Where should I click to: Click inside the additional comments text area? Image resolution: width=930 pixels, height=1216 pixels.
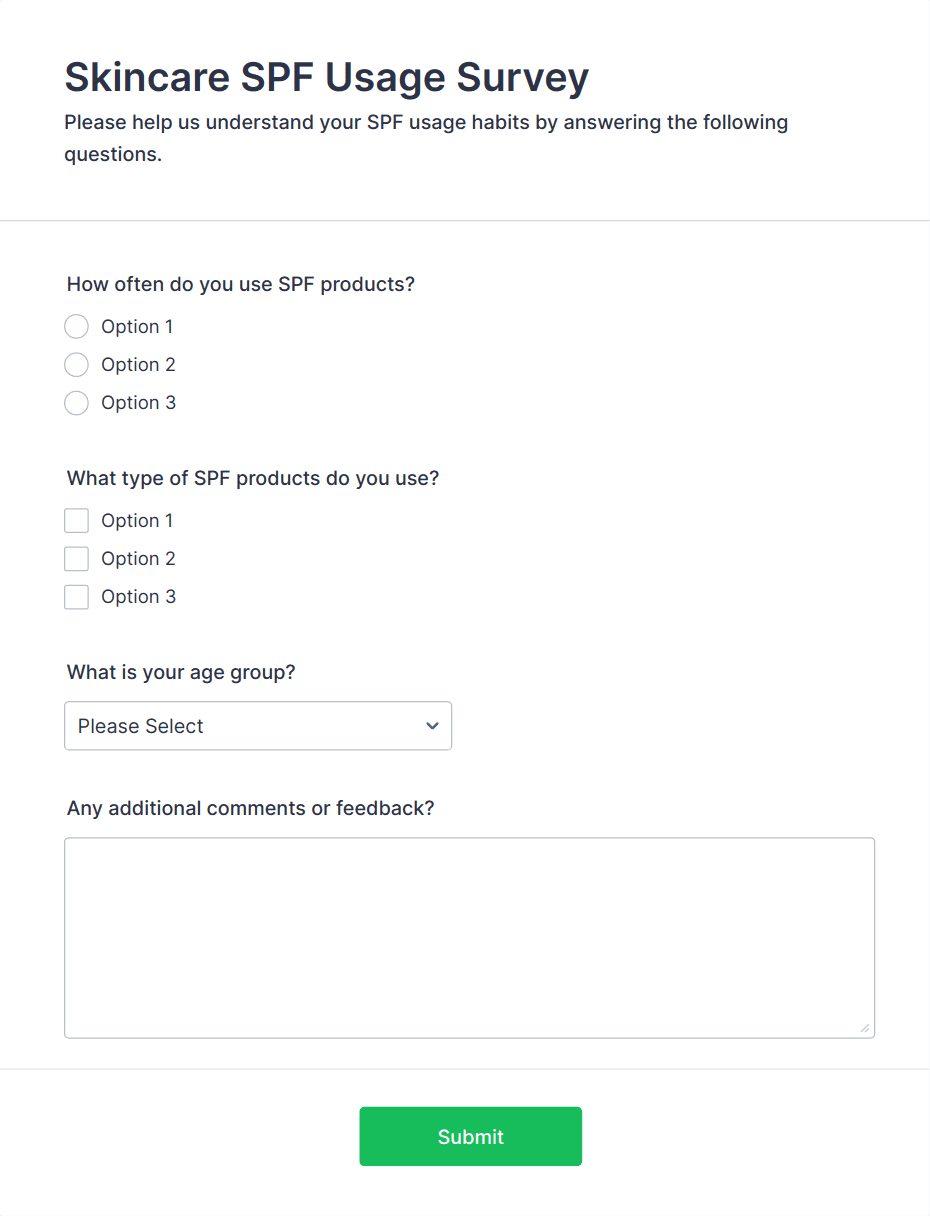(x=469, y=937)
